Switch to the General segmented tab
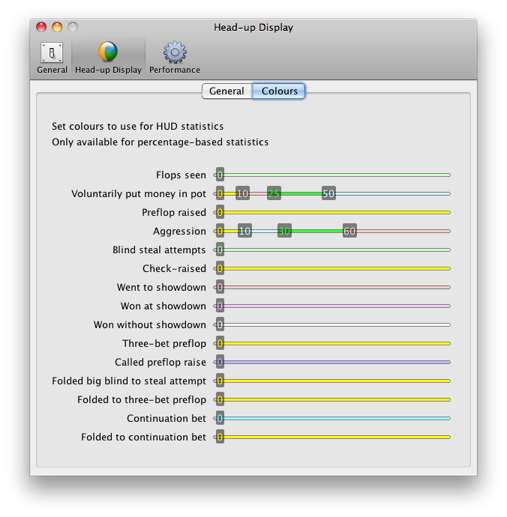Image resolution: width=507 pixels, height=517 pixels. click(227, 91)
